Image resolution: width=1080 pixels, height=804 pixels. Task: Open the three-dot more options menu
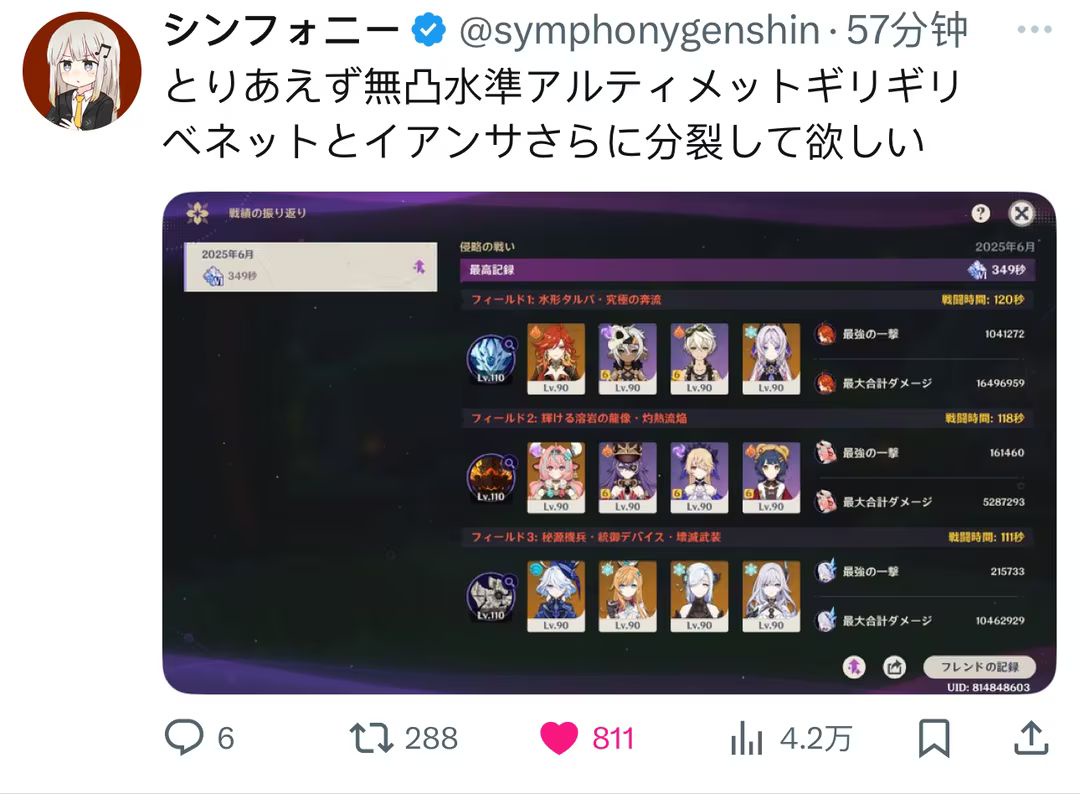(x=1035, y=30)
